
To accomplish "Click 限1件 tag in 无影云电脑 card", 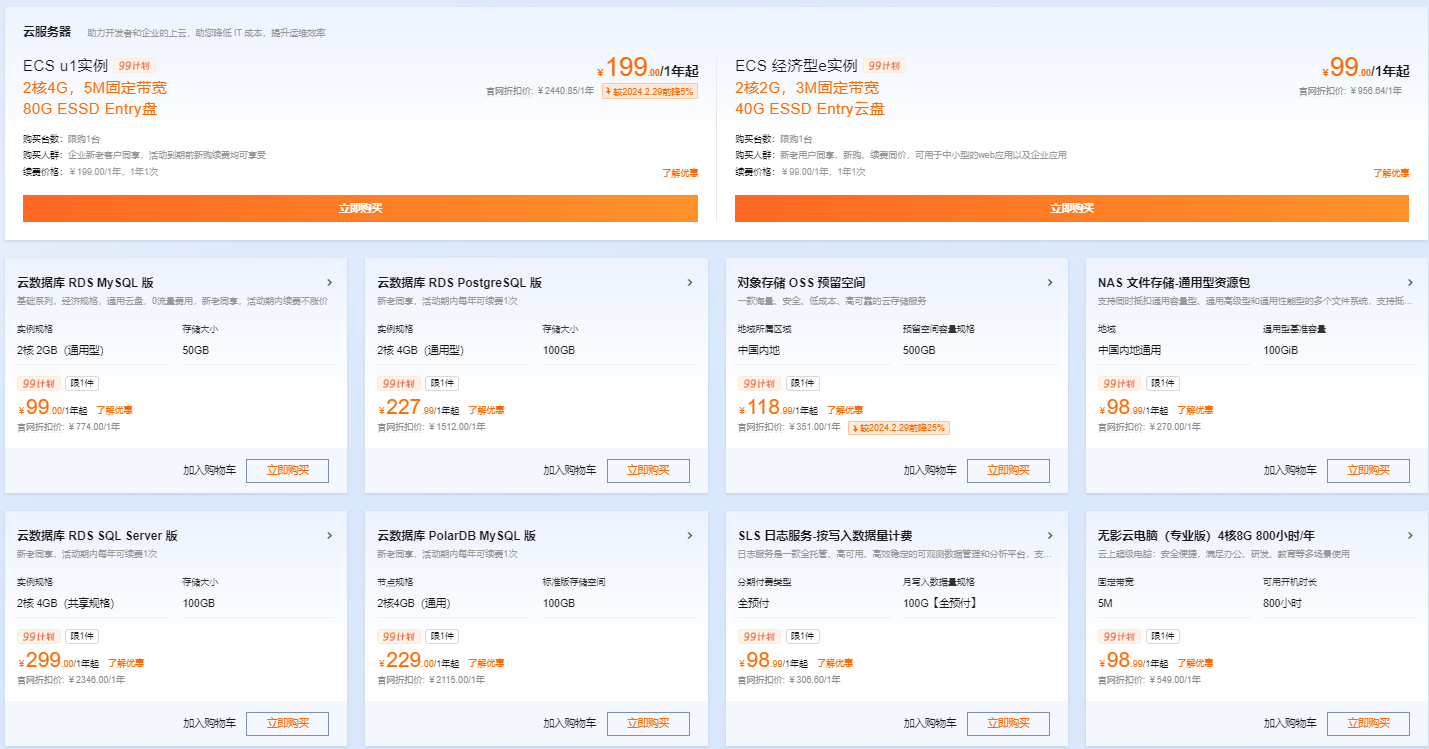I will coord(1162,636).
